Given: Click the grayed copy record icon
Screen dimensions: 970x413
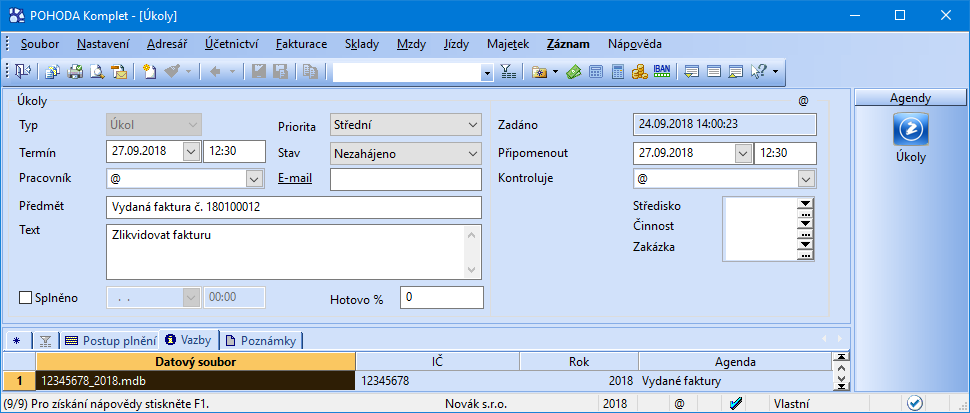Looking at the screenshot, I should pyautogui.click(x=310, y=72).
